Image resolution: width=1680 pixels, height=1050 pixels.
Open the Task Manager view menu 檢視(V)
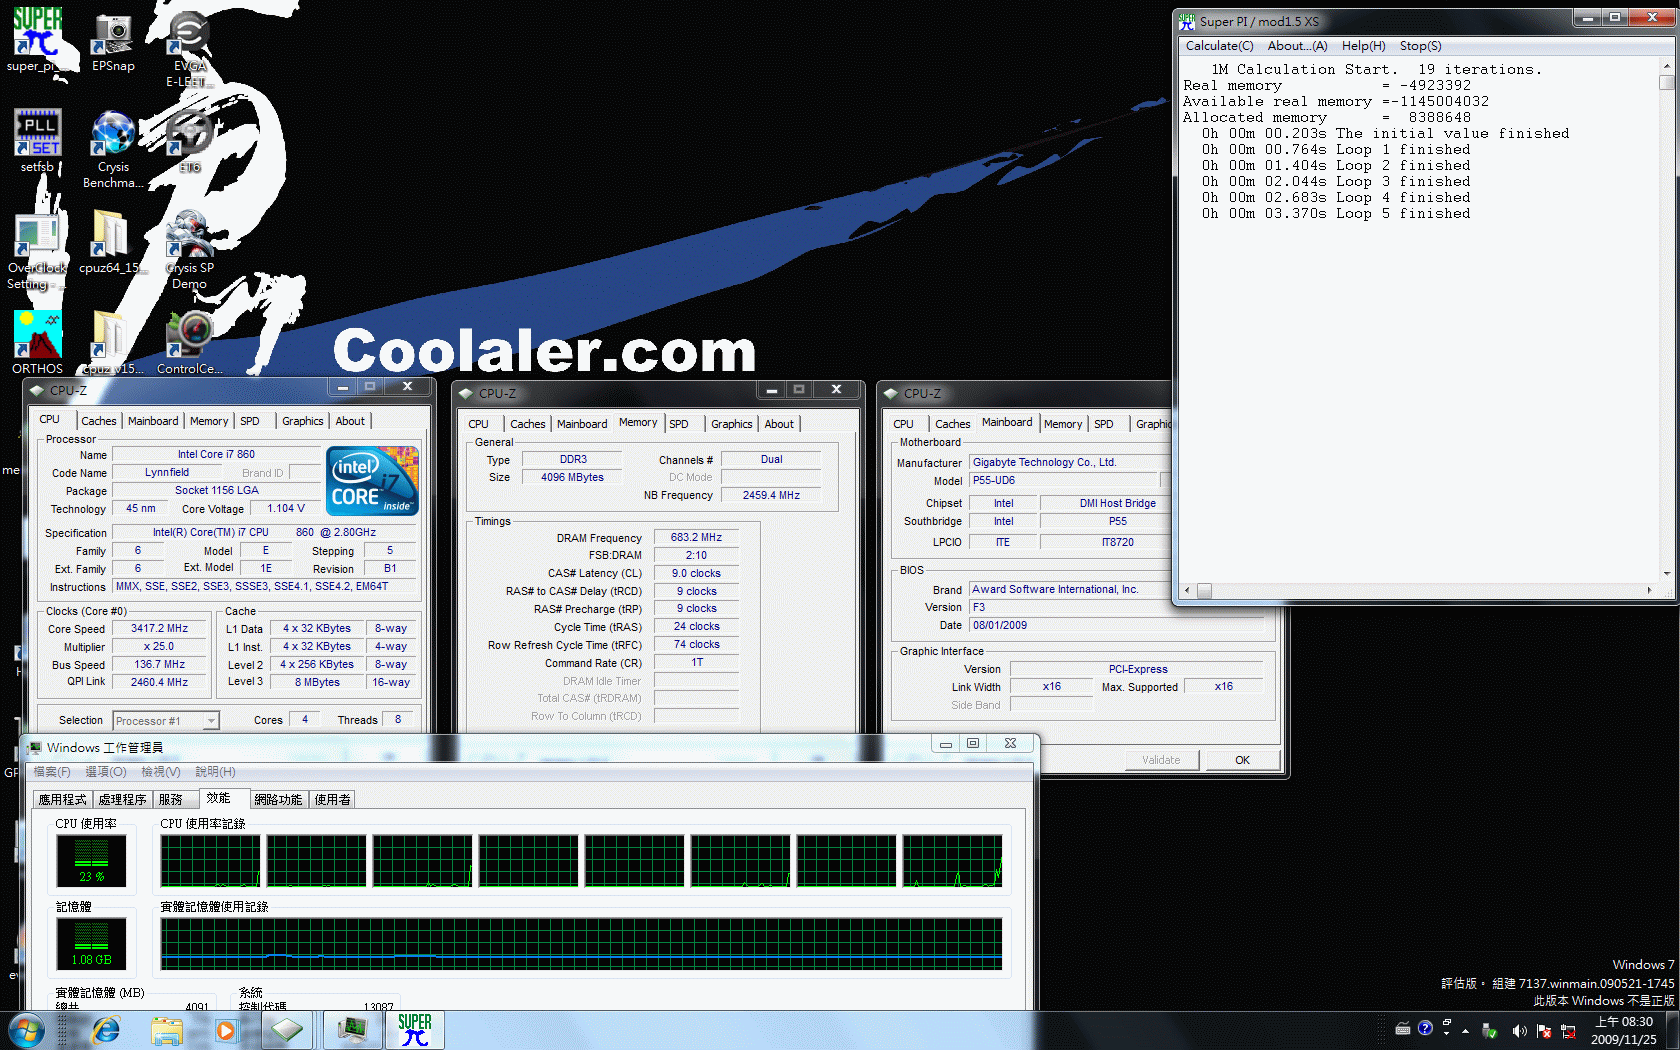coord(161,772)
